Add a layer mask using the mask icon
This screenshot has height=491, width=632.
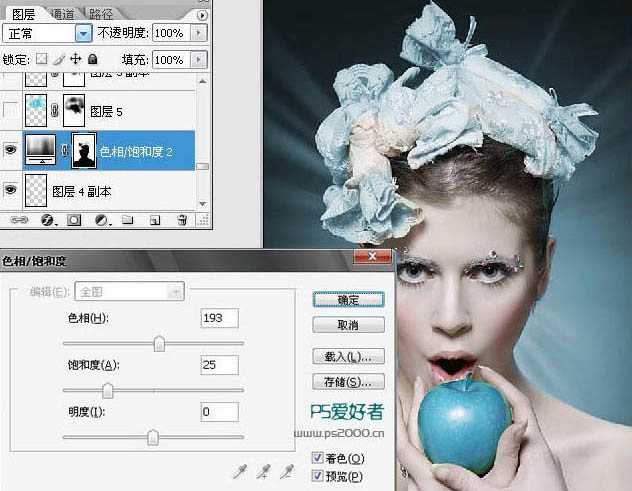[74, 219]
